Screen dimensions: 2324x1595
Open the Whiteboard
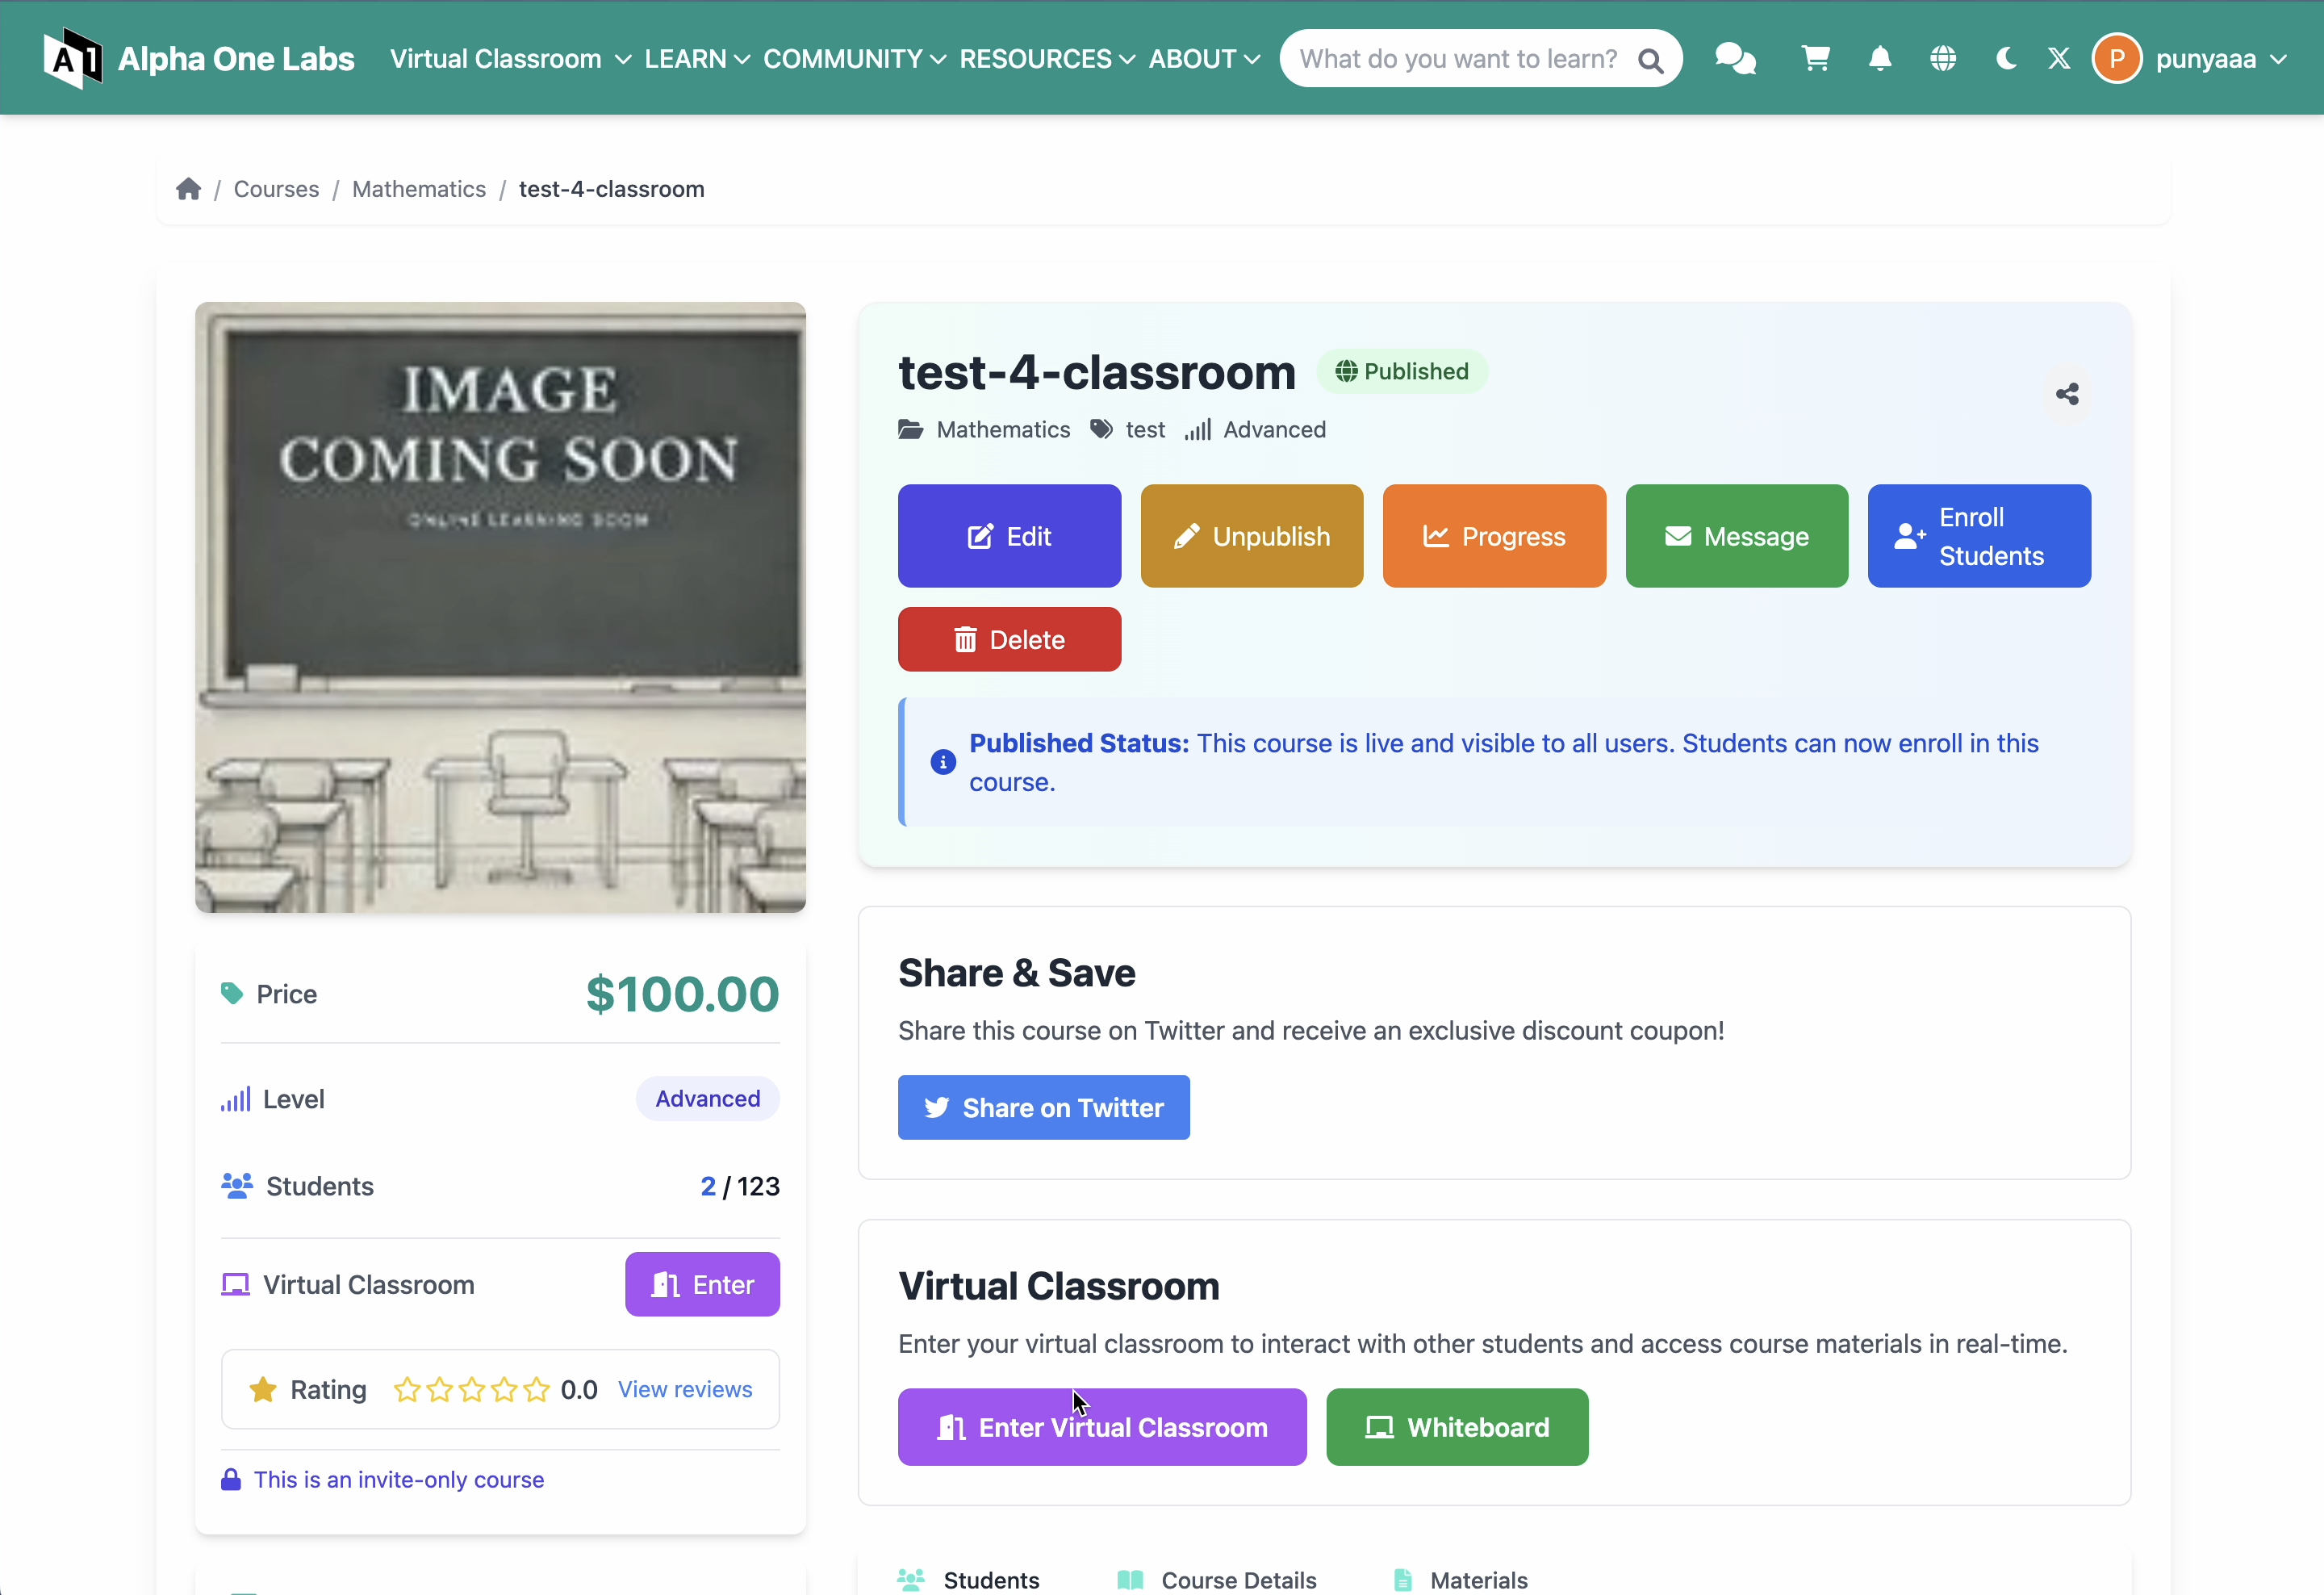[1456, 1427]
